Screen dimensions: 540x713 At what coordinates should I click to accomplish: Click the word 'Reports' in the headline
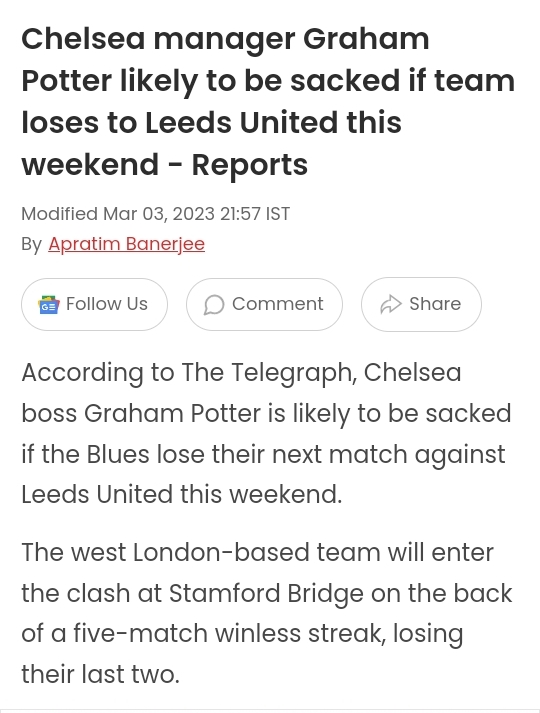(x=250, y=164)
